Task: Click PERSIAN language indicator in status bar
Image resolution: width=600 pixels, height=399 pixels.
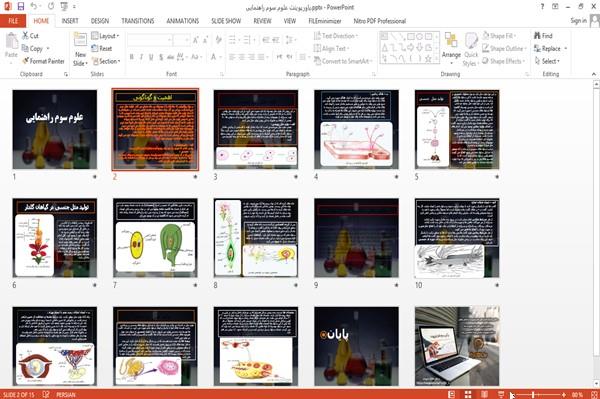Action: [x=65, y=394]
